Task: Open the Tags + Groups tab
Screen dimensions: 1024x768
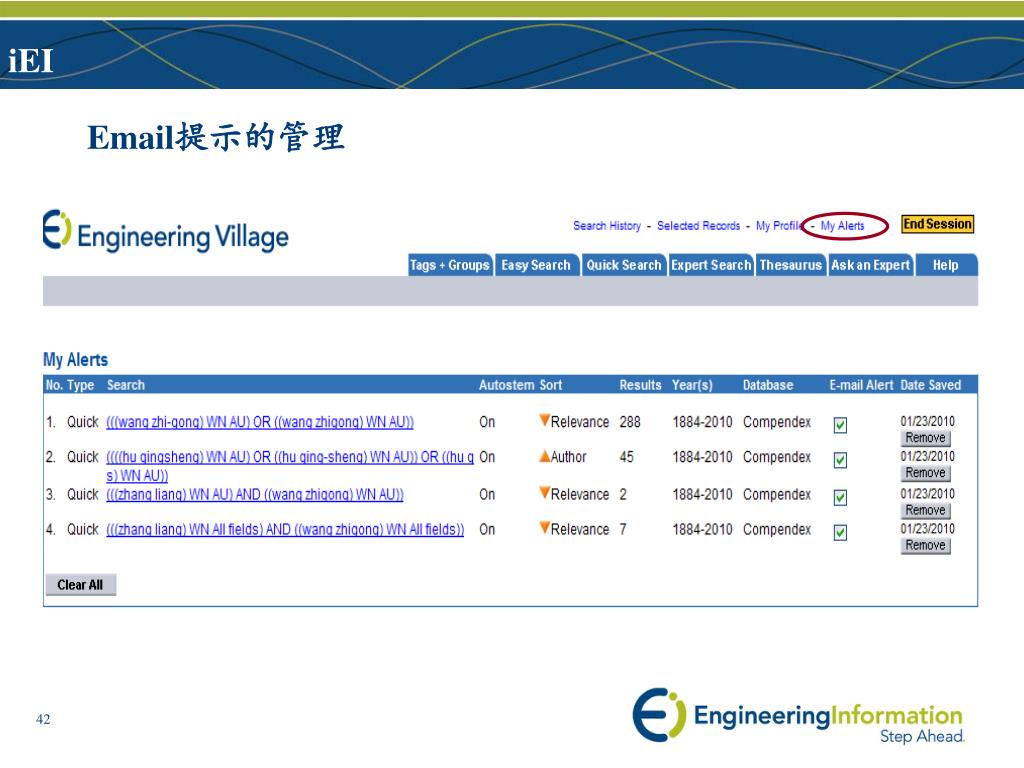Action: (450, 265)
